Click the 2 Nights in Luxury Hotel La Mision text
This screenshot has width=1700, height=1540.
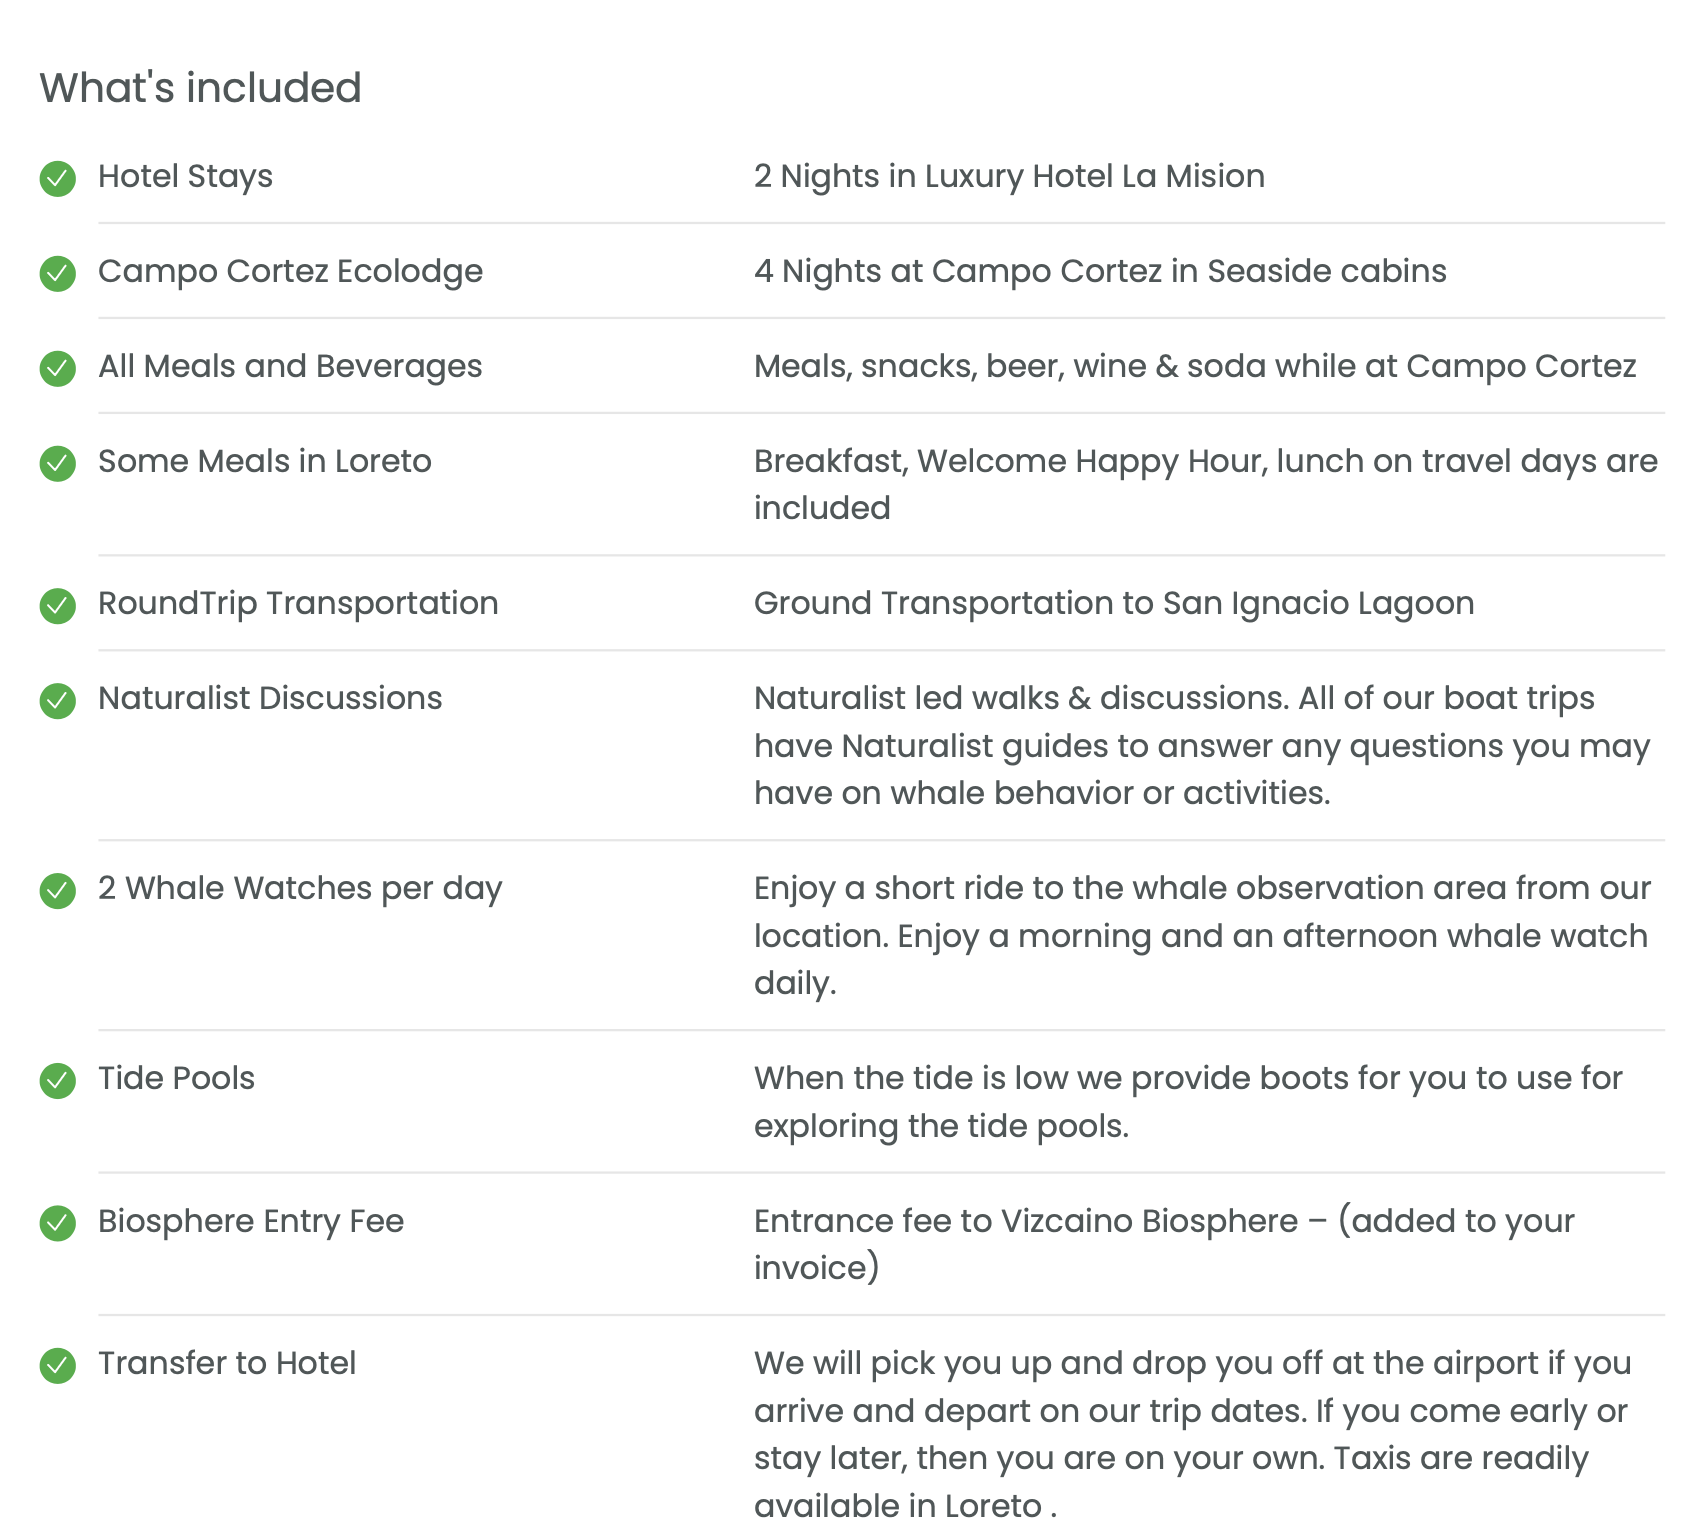click(1009, 176)
